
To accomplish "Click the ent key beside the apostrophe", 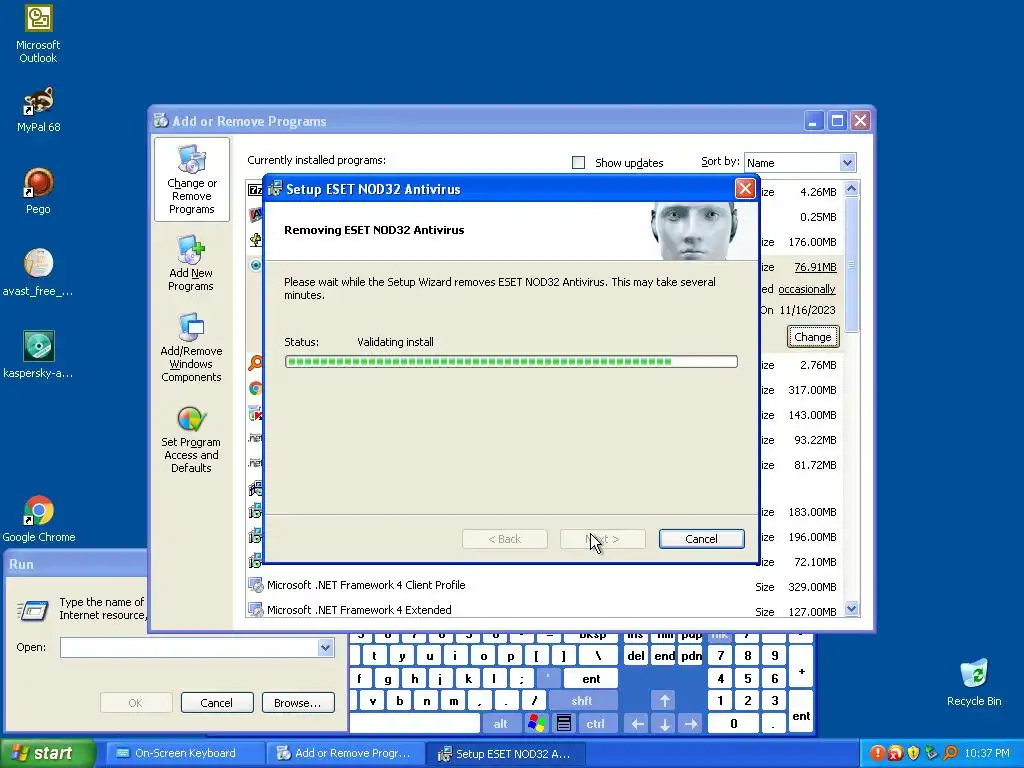I will click(590, 679).
